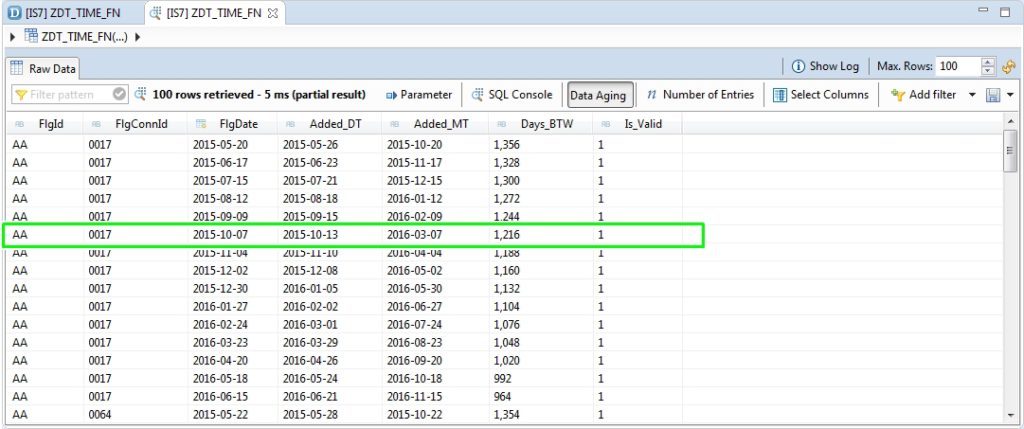Click the Days_BTW column header
The image size is (1024, 429).
coord(540,124)
